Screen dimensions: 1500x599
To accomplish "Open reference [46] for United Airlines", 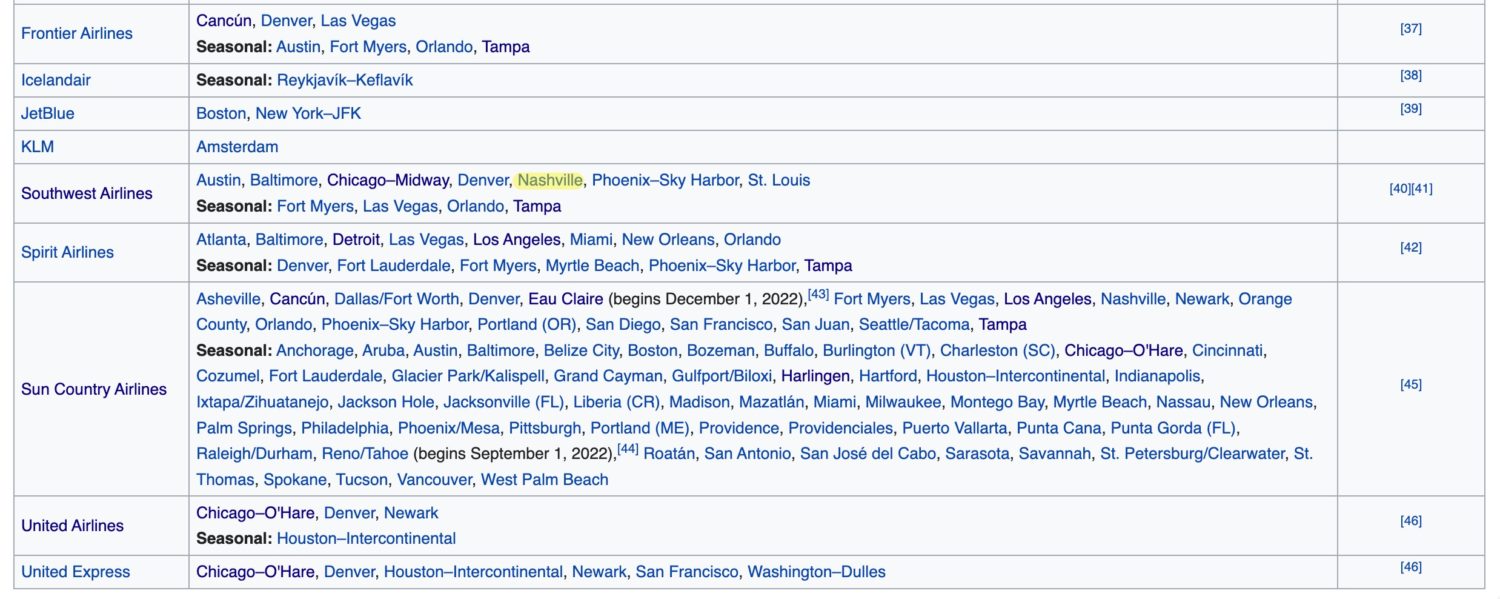I will (x=1409, y=519).
